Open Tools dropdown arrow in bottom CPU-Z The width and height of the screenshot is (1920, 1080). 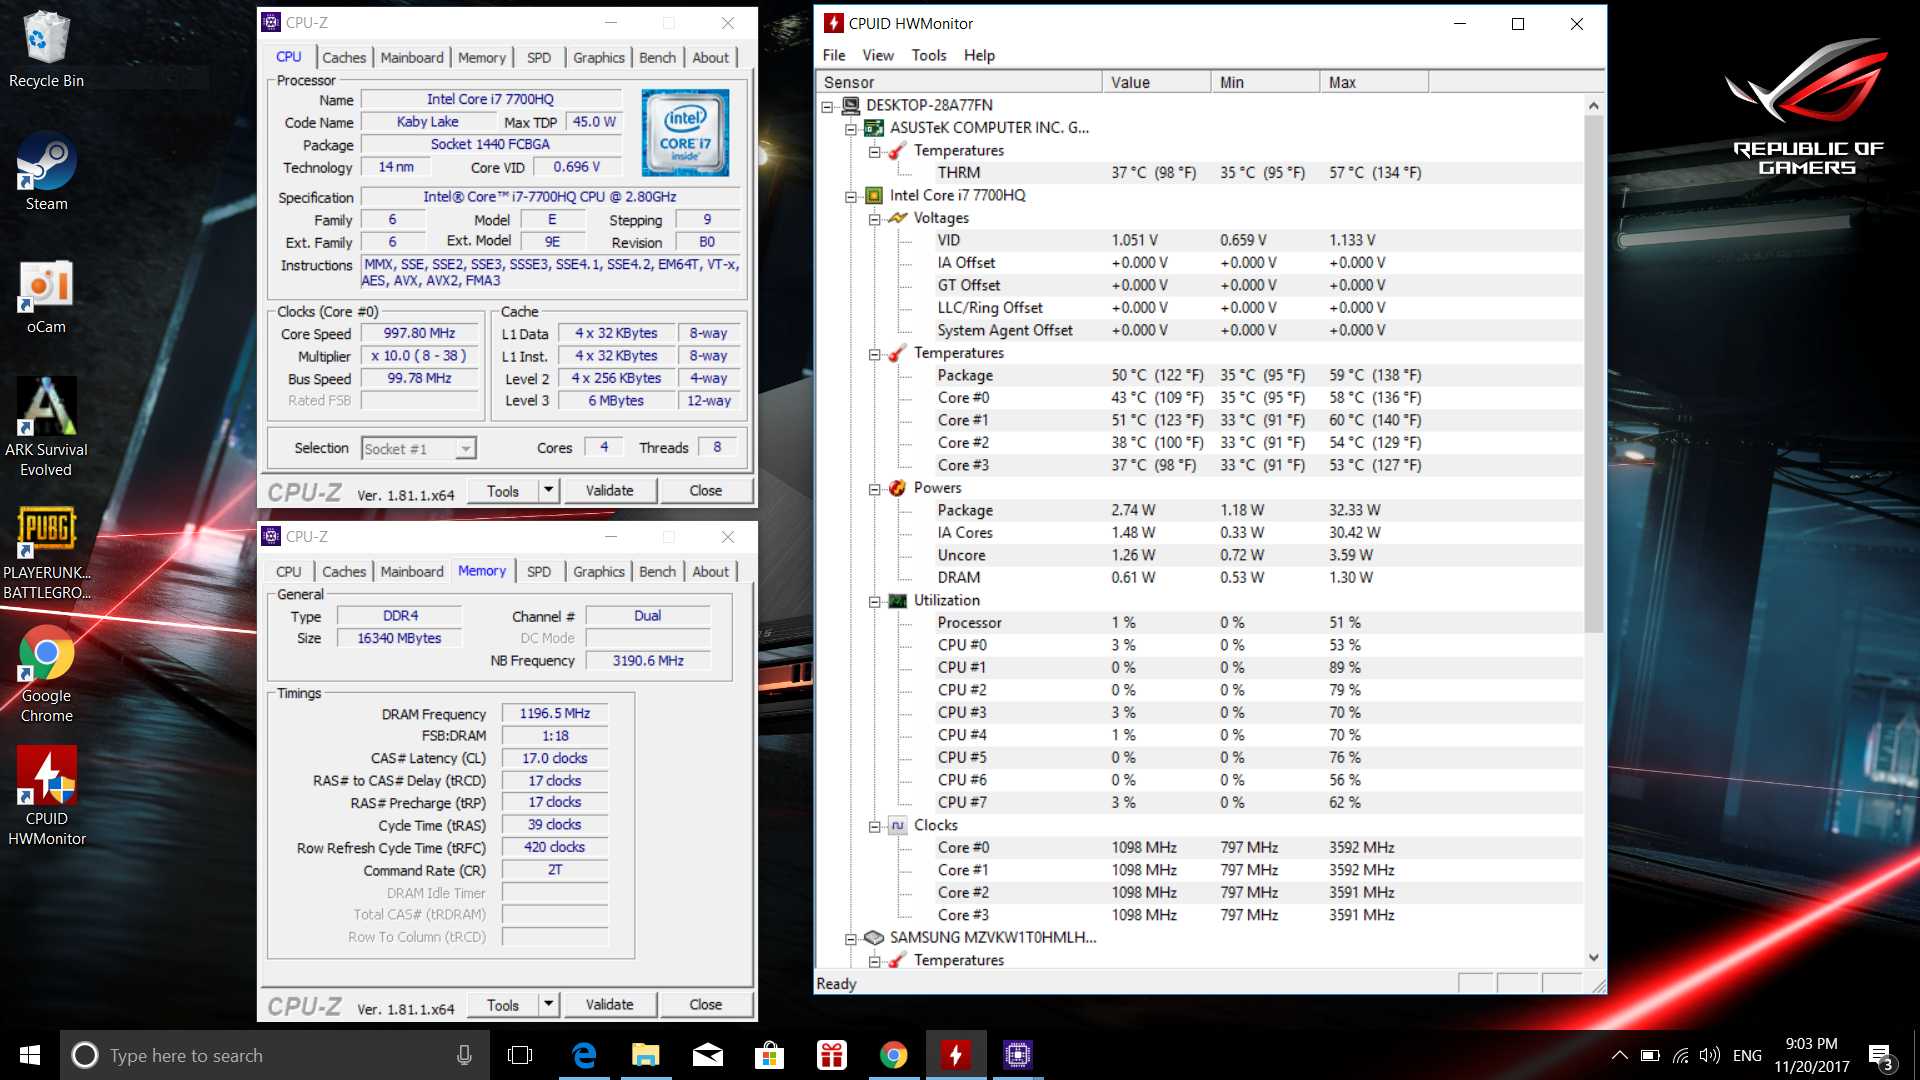pyautogui.click(x=548, y=1004)
